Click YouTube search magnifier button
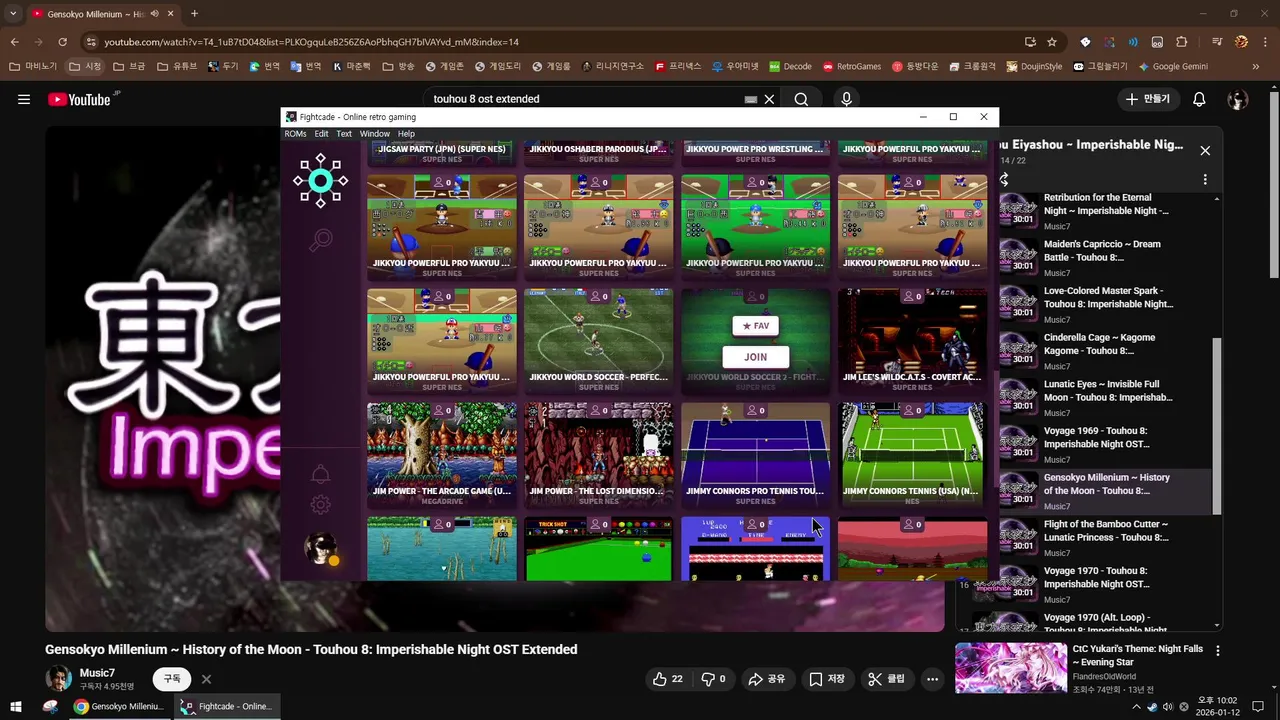 point(801,99)
